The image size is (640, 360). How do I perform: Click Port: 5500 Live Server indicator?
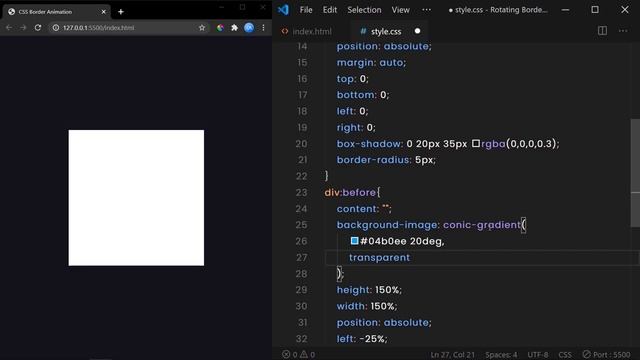(x=607, y=354)
